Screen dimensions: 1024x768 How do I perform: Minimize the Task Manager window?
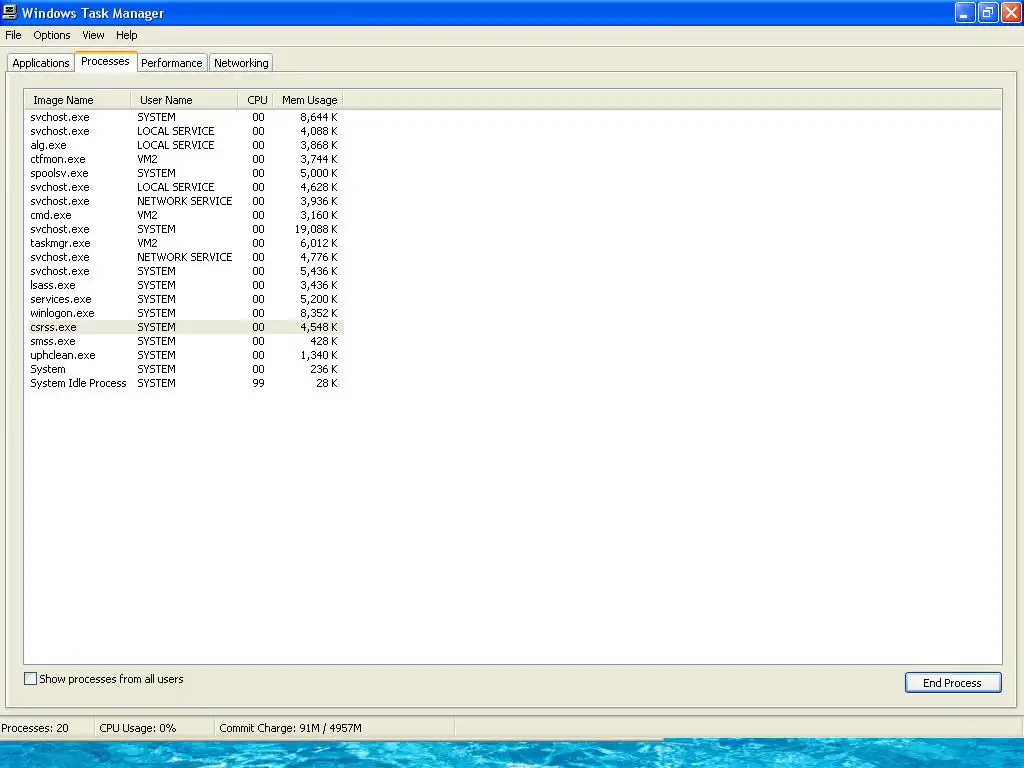(965, 12)
